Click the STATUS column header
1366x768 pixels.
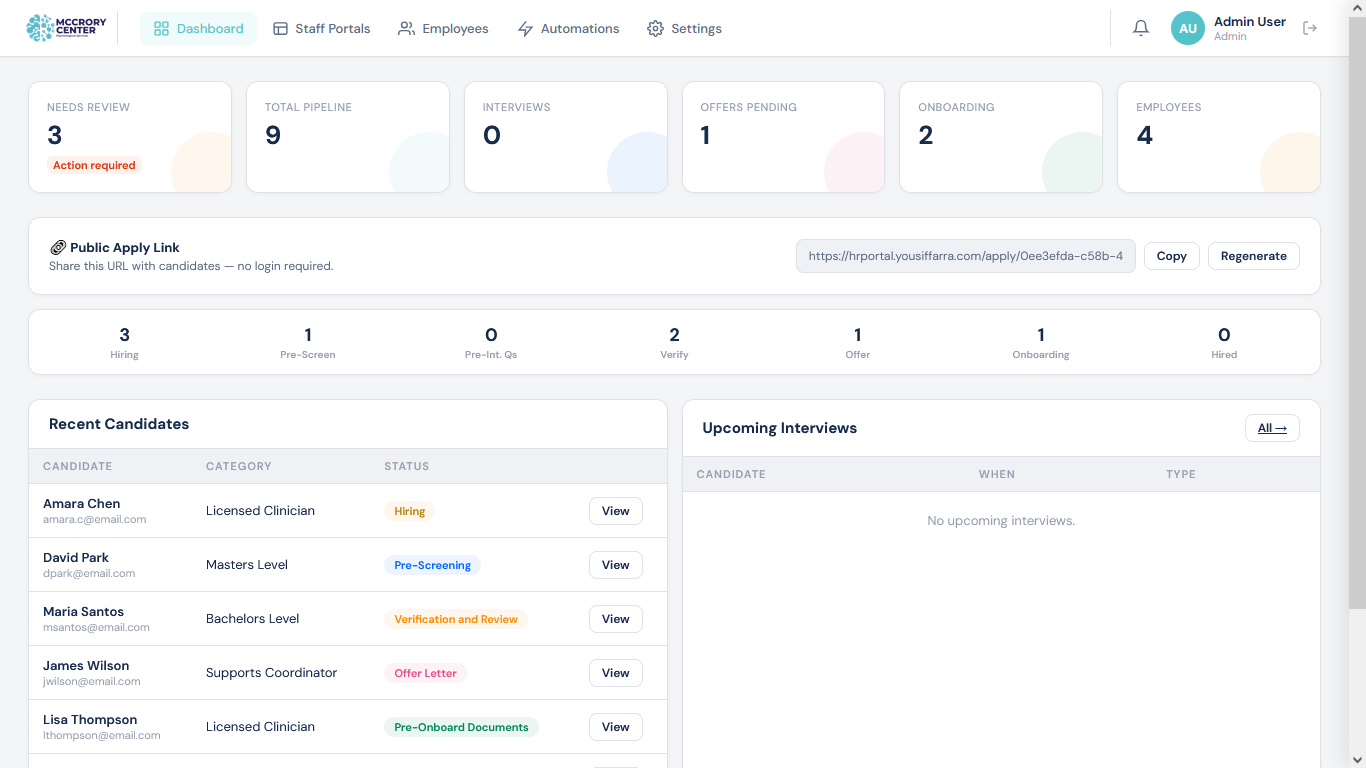[x=407, y=466]
